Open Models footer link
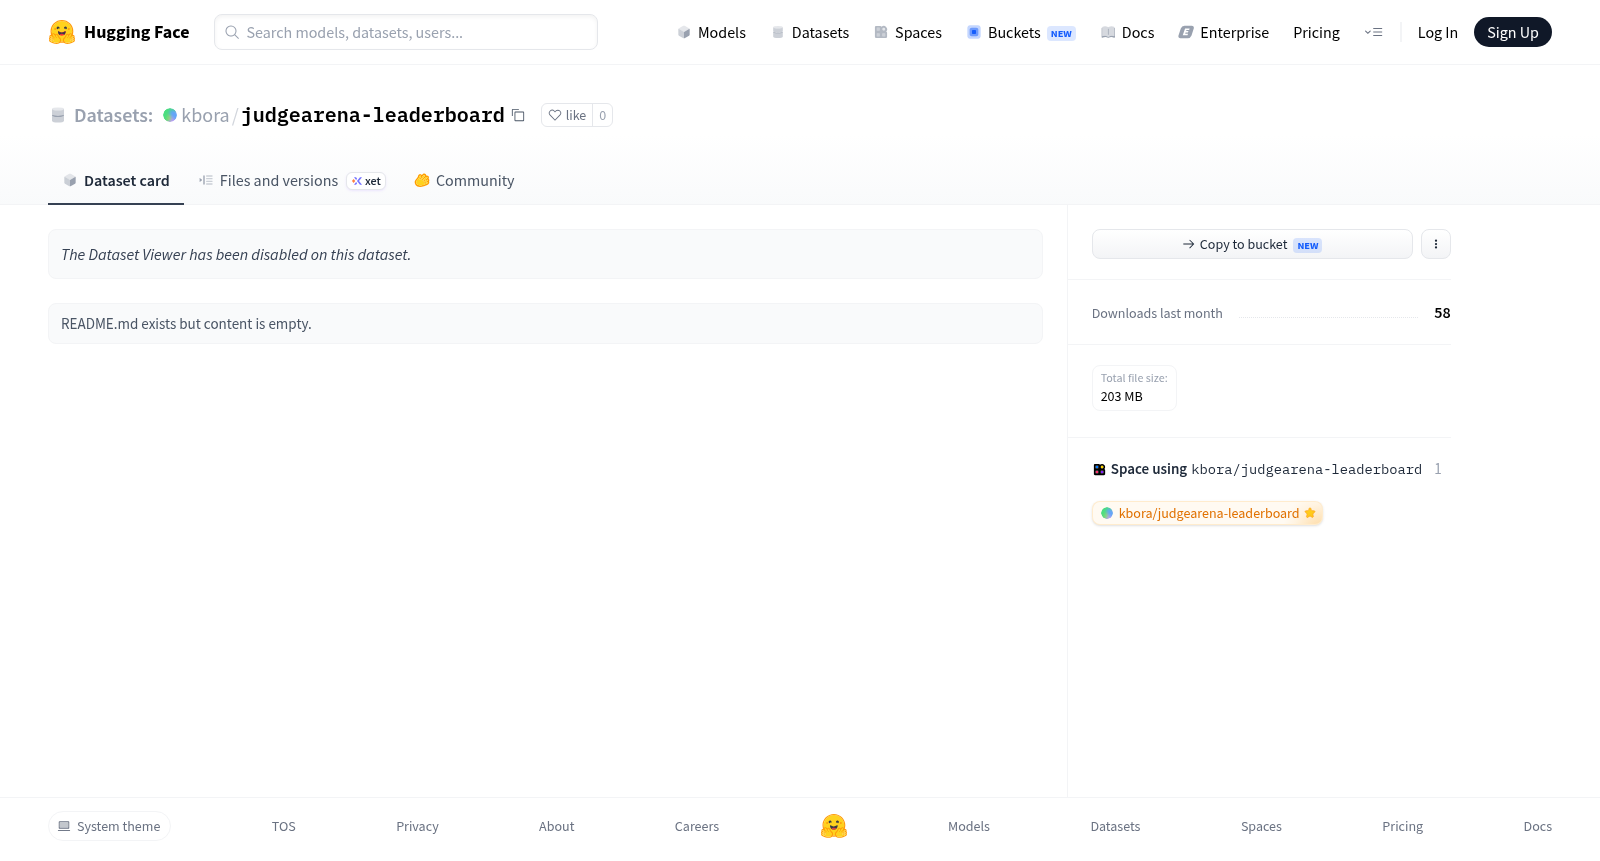Screen dimensions: 1600x861 969,826
